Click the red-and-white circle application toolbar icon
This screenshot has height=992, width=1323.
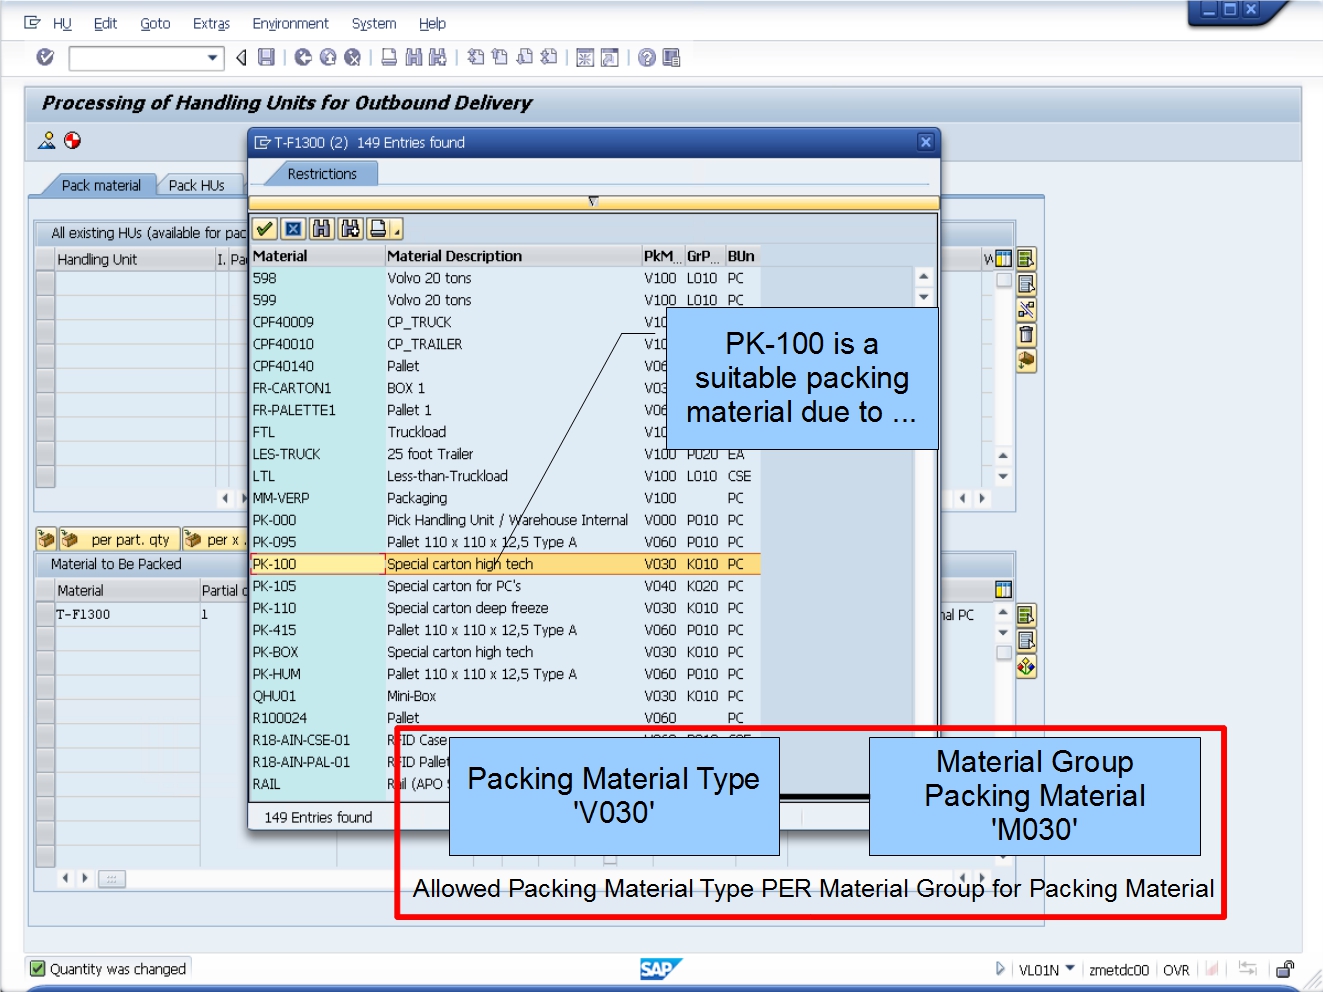point(72,140)
